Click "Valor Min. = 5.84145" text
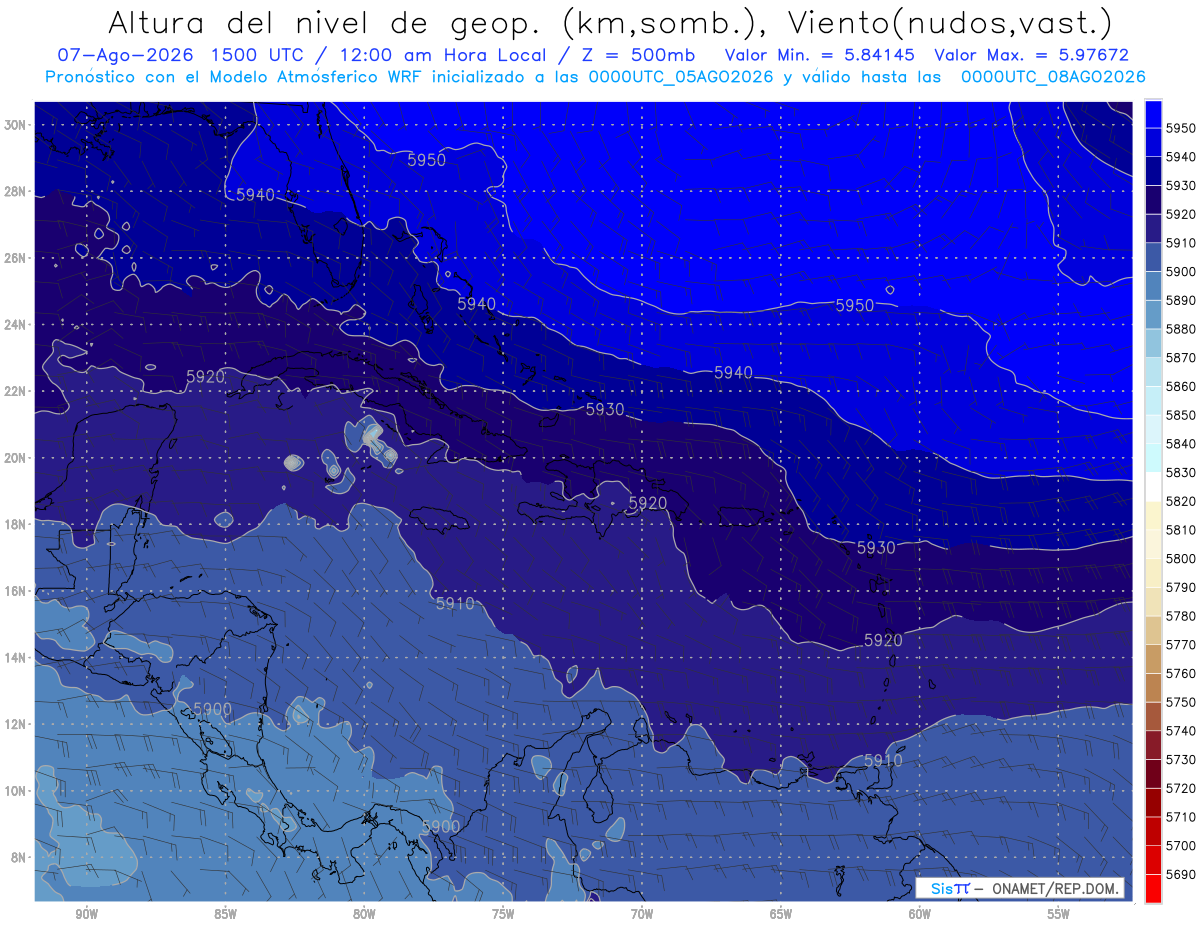The width and height of the screenshot is (1200, 927). [820, 56]
